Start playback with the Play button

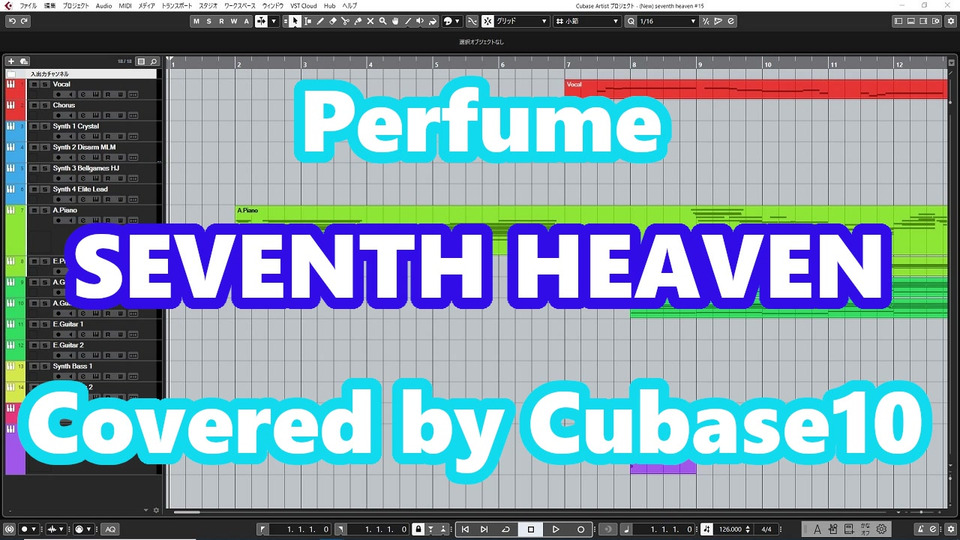tap(555, 529)
